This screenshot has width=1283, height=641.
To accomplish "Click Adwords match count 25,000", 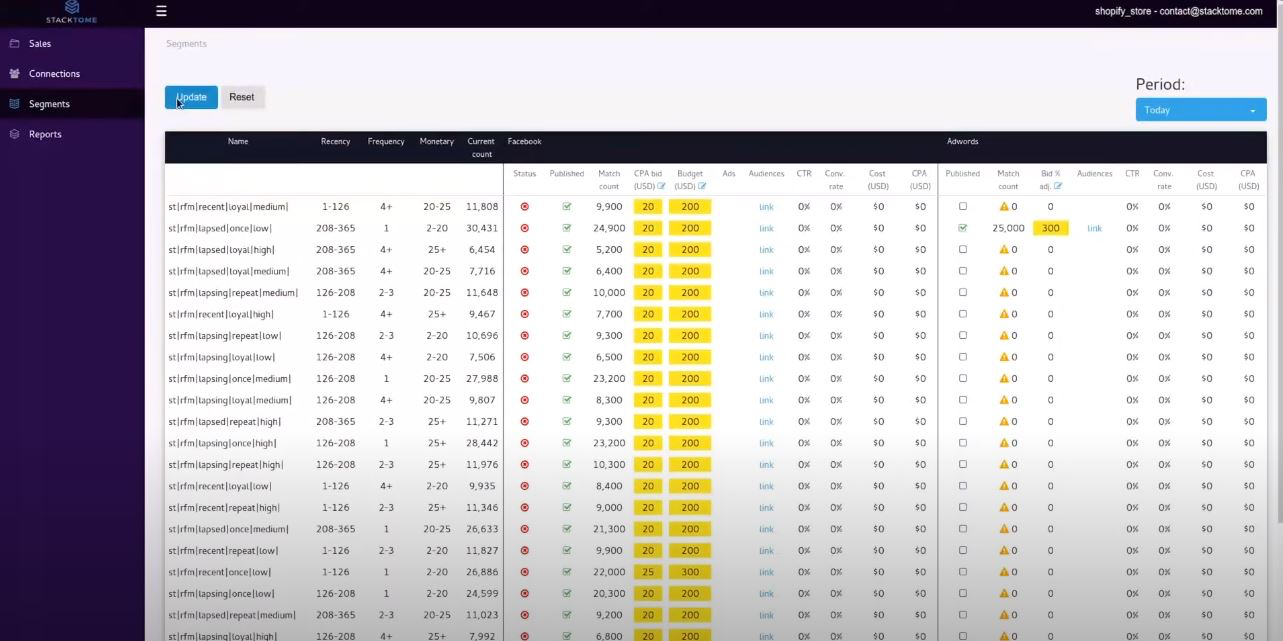I will 1008,228.
